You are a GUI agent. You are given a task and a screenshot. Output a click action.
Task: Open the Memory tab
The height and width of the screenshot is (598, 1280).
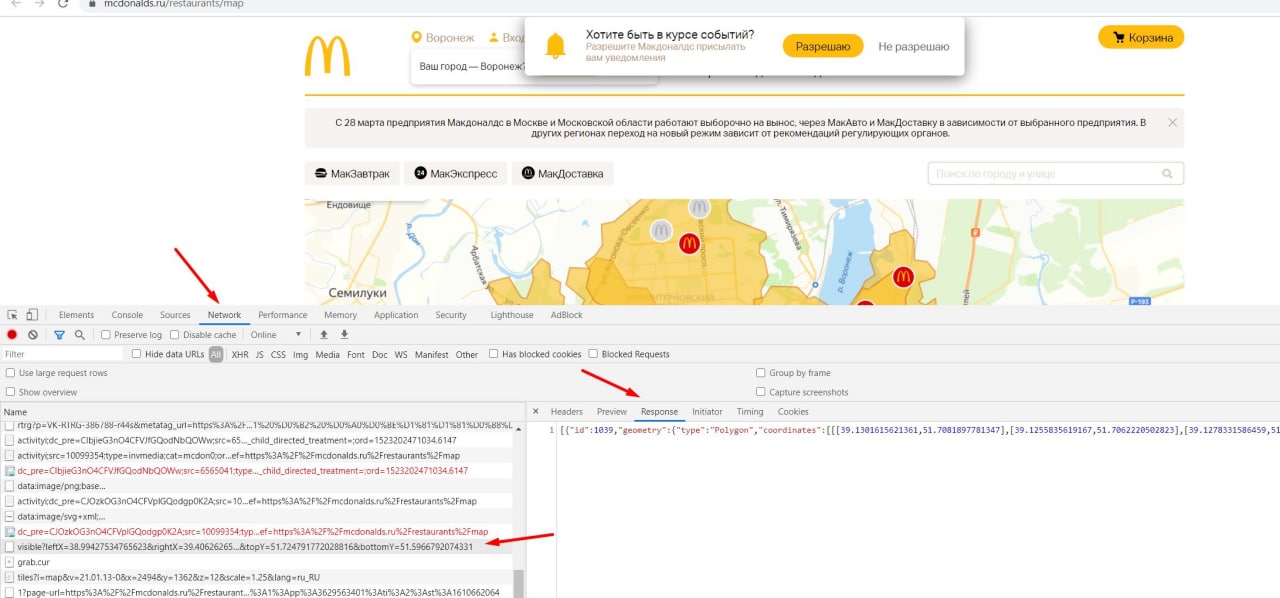340,315
